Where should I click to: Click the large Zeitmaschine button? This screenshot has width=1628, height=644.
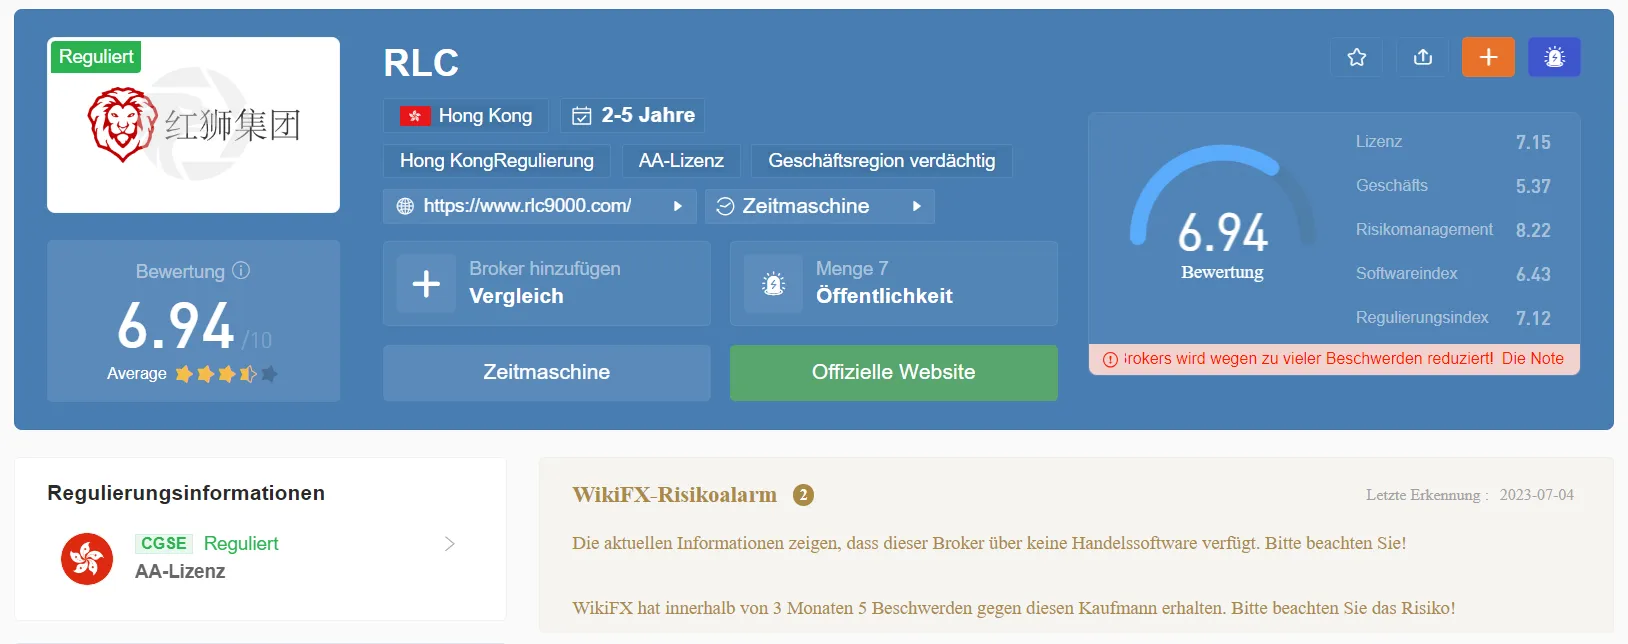click(x=547, y=372)
